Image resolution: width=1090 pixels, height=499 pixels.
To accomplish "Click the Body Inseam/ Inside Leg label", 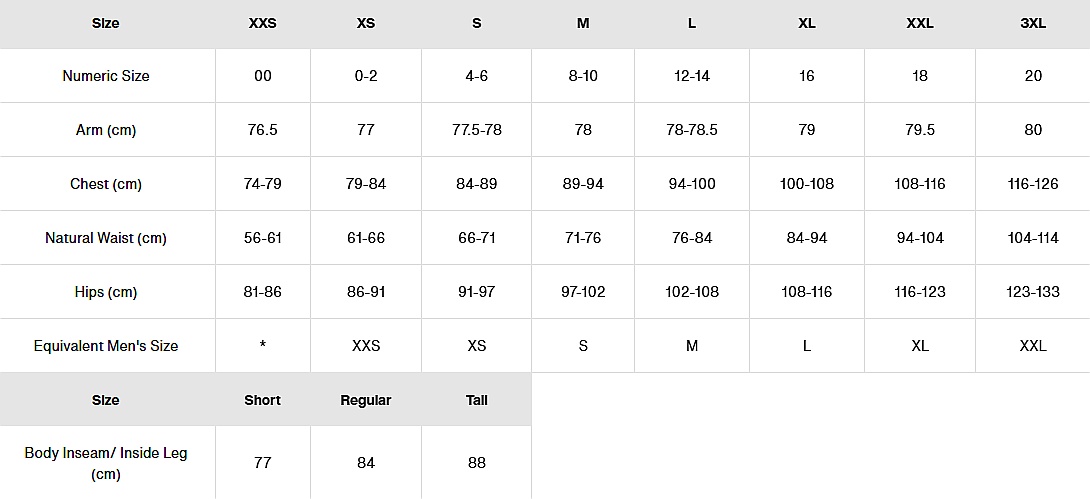I will [106, 463].
